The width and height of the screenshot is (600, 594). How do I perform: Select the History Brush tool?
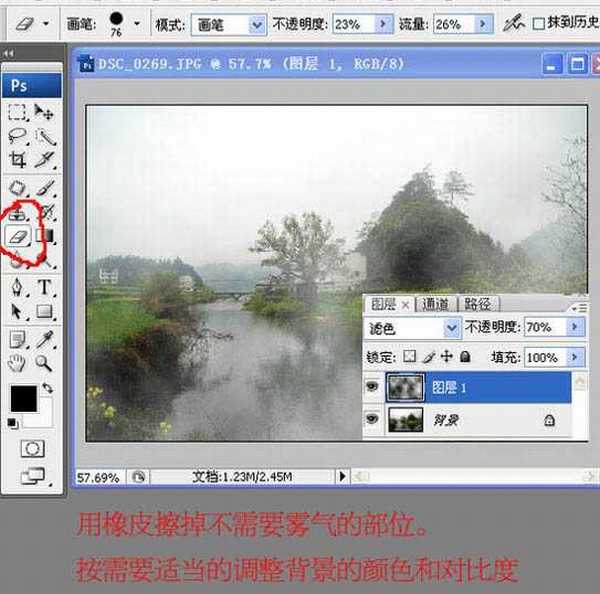point(47,212)
